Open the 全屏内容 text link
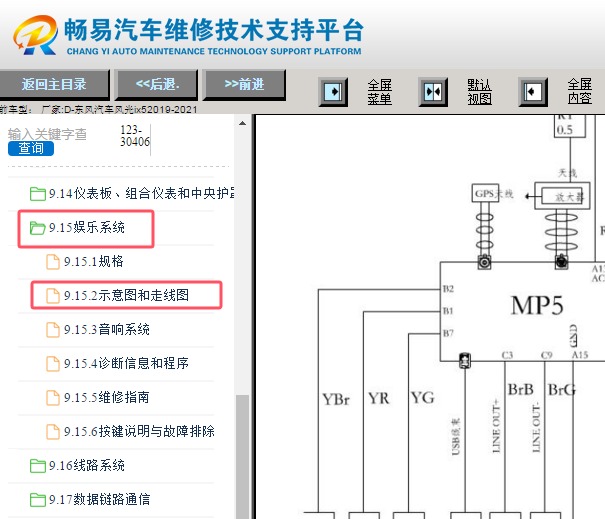 click(x=579, y=91)
